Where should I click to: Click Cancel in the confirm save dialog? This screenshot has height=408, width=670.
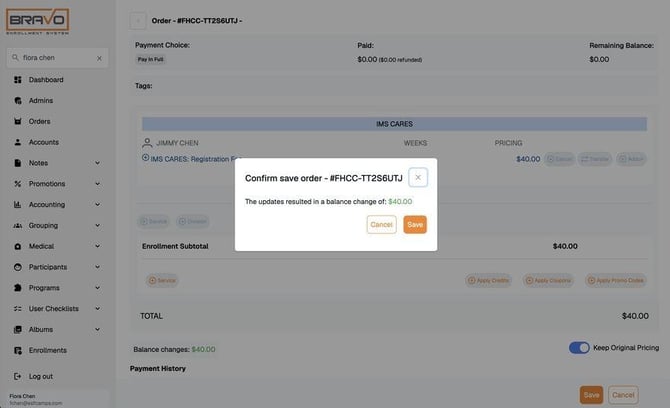tap(381, 225)
